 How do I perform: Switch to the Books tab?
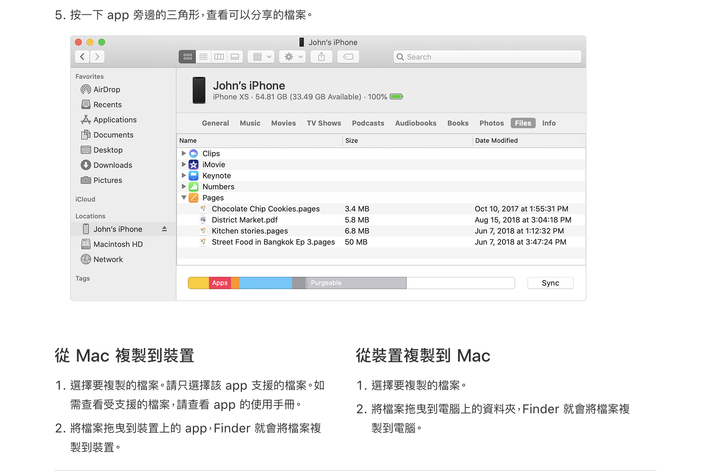[458, 123]
